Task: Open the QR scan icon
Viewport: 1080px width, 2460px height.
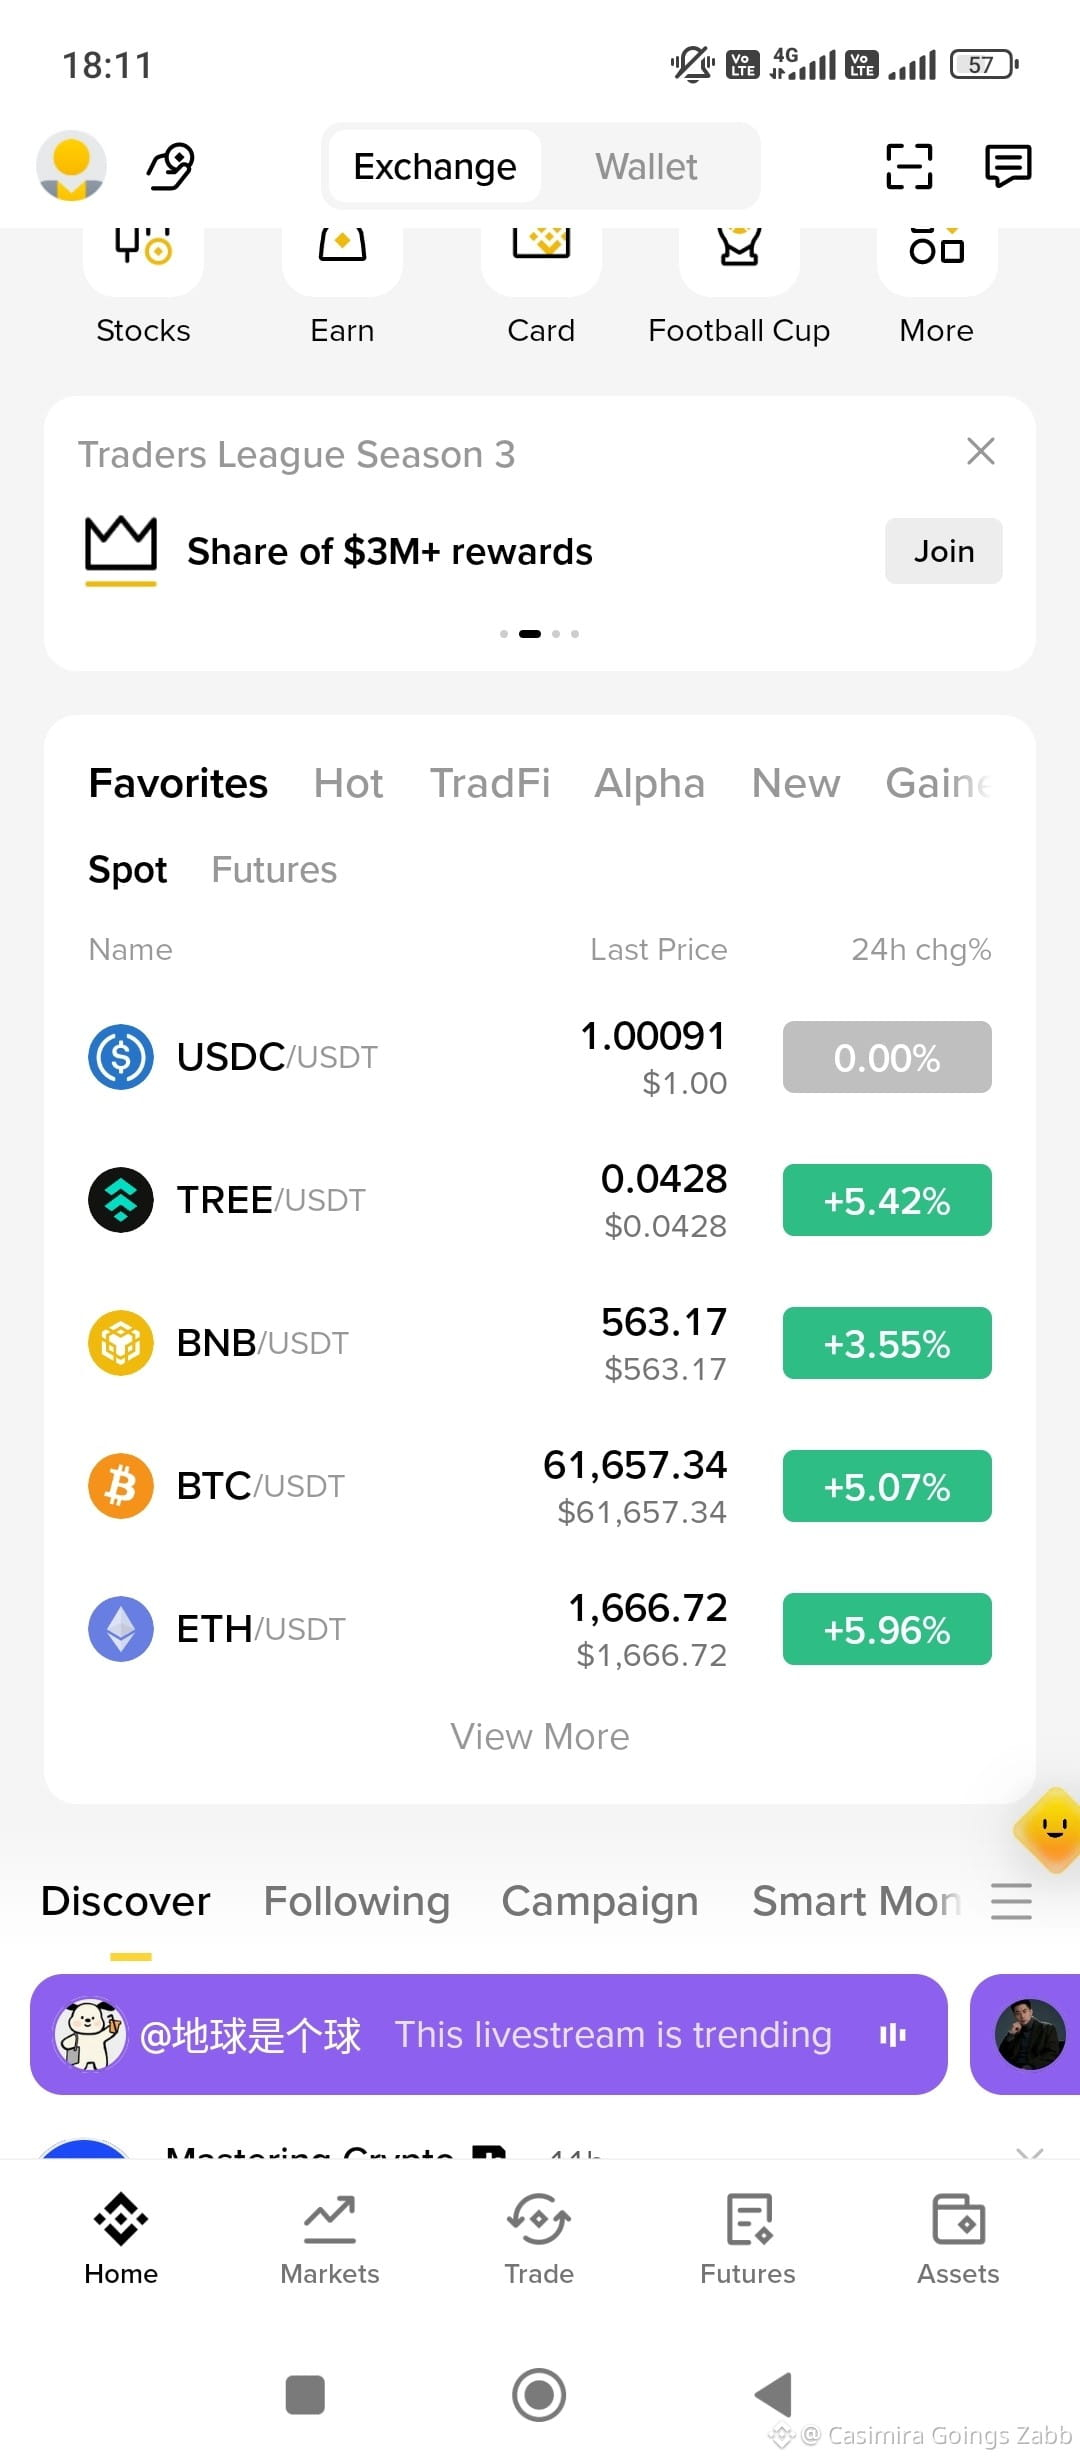Action: tap(909, 166)
